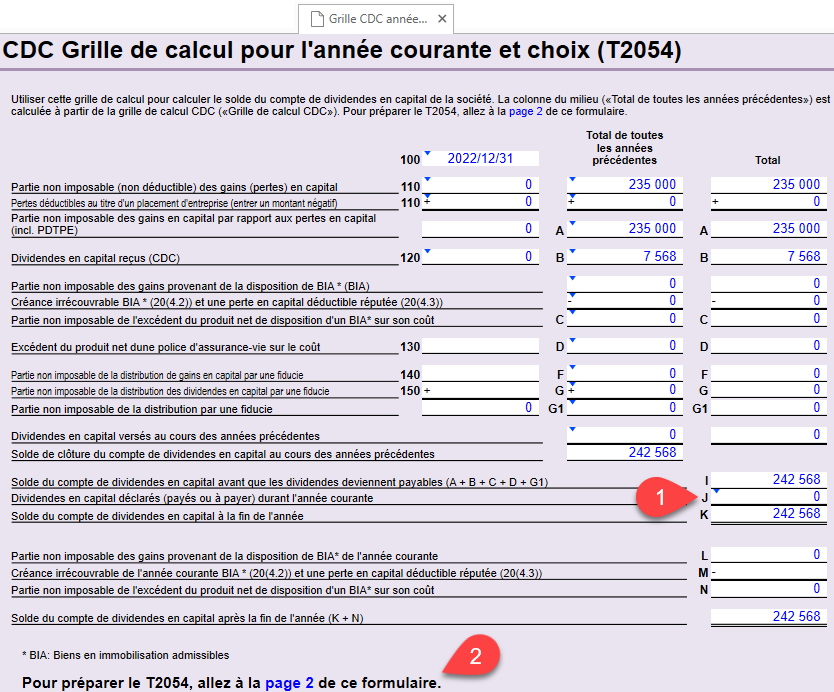Click previous-years field on Dividendes en capital versés row
The width and height of the screenshot is (834, 692).
[x=625, y=435]
